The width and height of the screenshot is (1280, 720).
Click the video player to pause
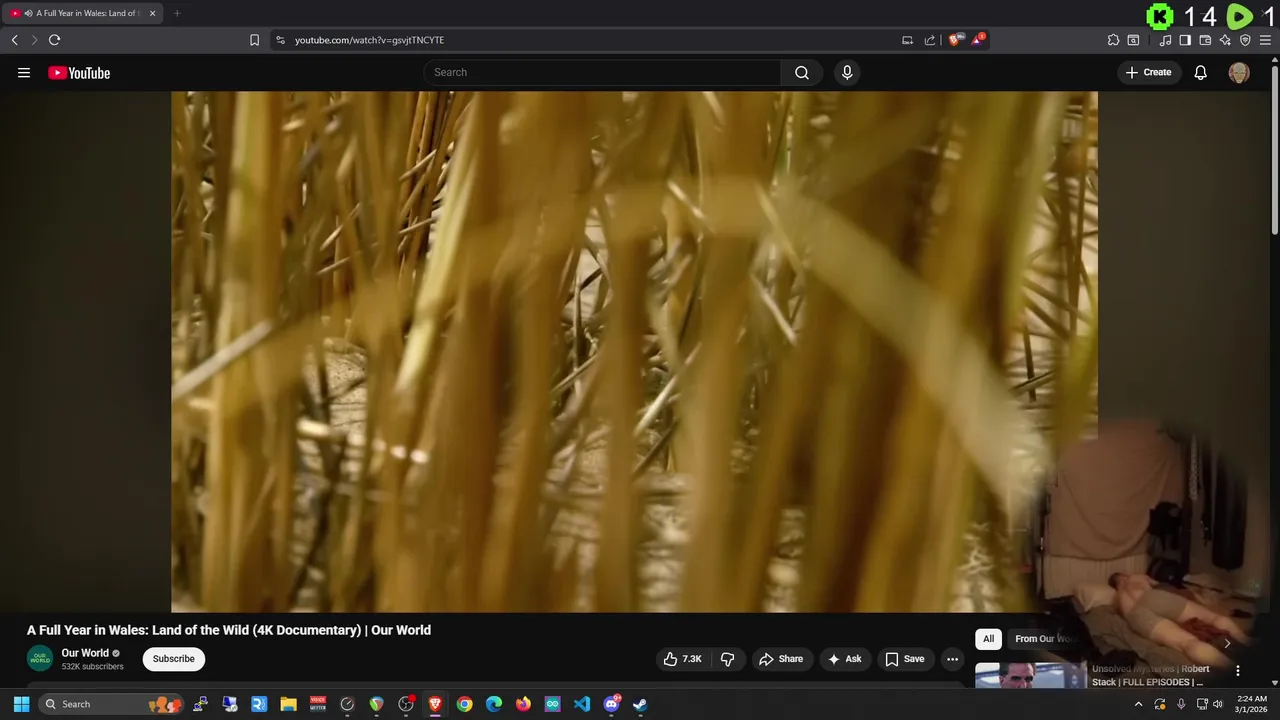634,351
